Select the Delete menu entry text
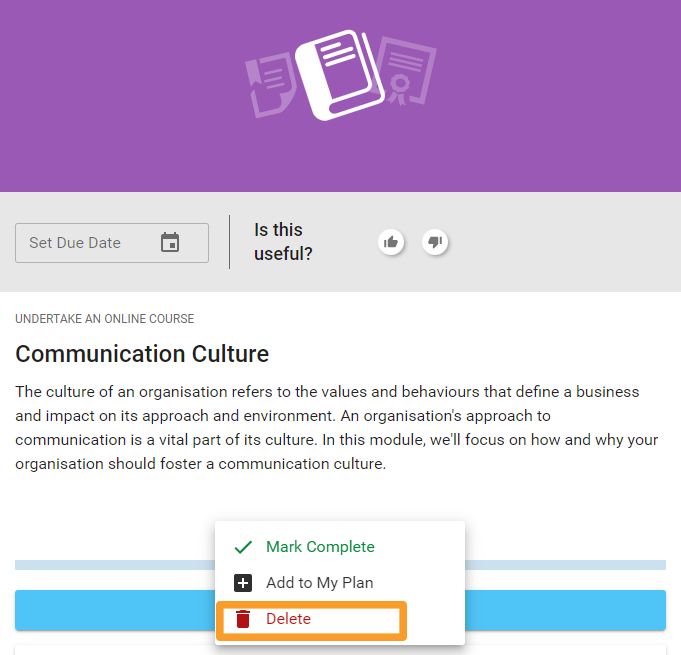681x655 pixels. (x=288, y=619)
